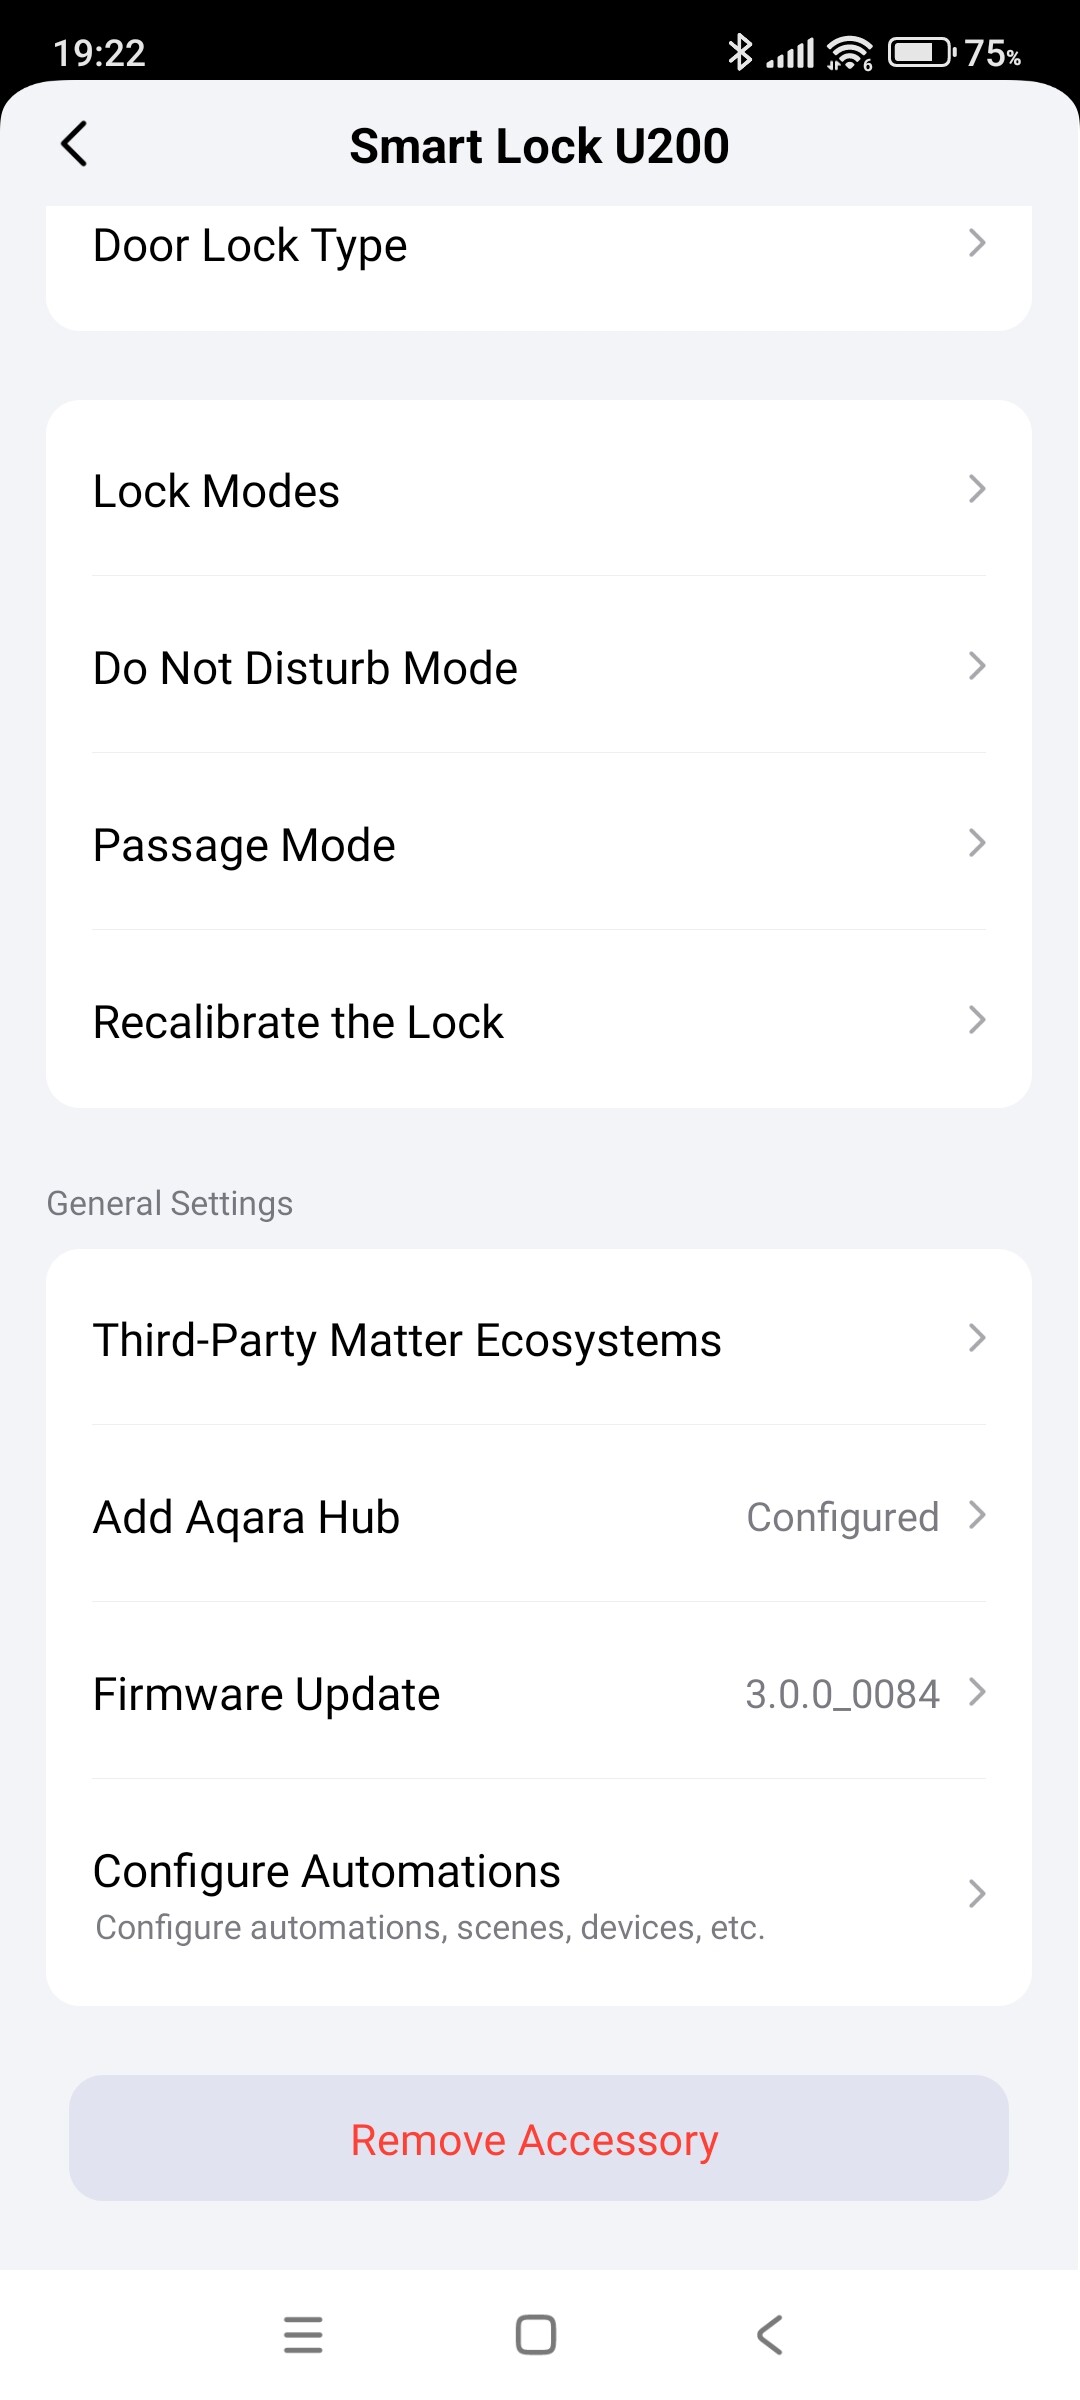Open Lock Modes chevron arrow
1080x2400 pixels.
pyautogui.click(x=977, y=489)
